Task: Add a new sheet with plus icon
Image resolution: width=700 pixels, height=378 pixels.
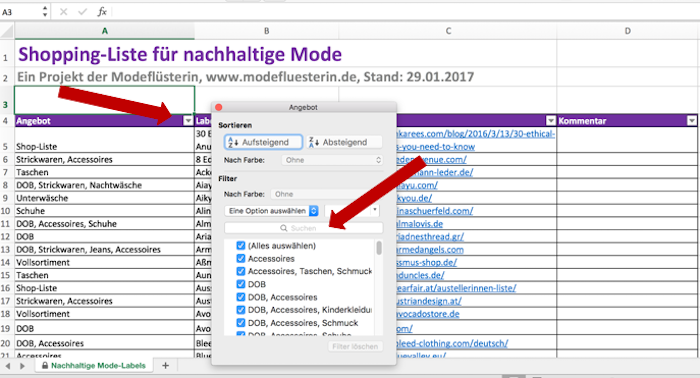Action: (165, 366)
